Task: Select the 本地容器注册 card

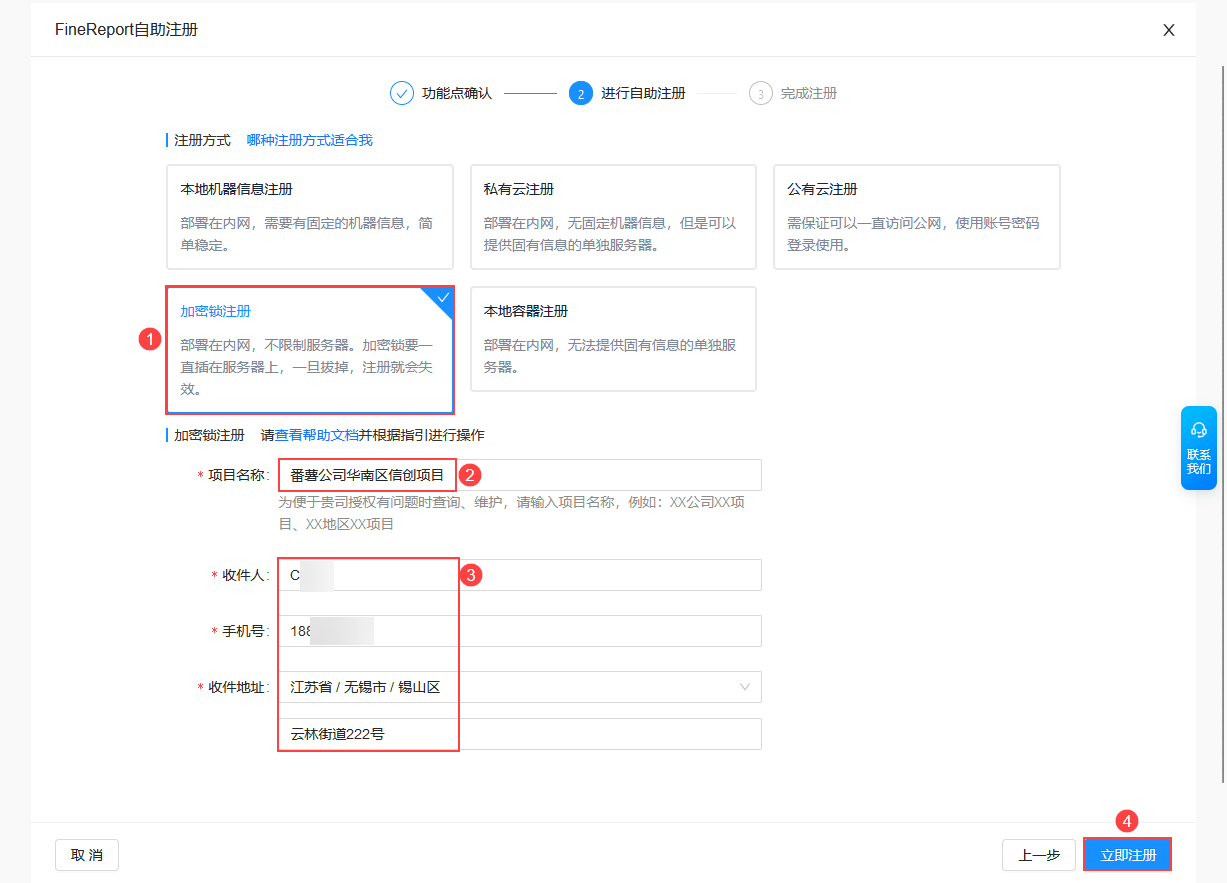Action: tap(613, 339)
